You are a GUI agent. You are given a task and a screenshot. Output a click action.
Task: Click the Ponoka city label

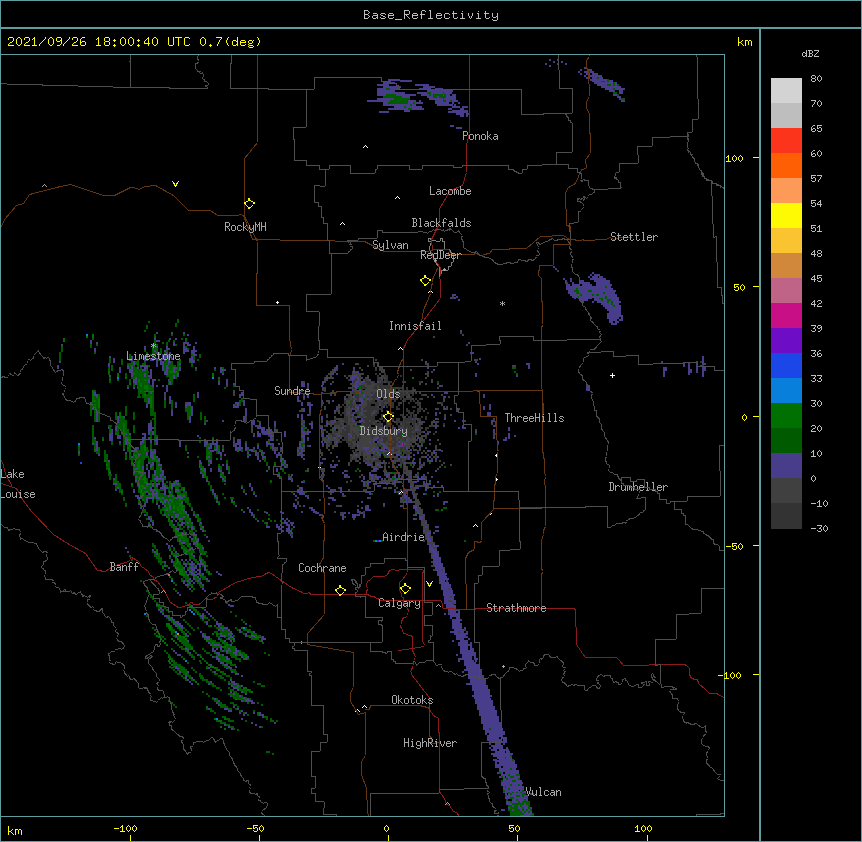click(x=480, y=136)
